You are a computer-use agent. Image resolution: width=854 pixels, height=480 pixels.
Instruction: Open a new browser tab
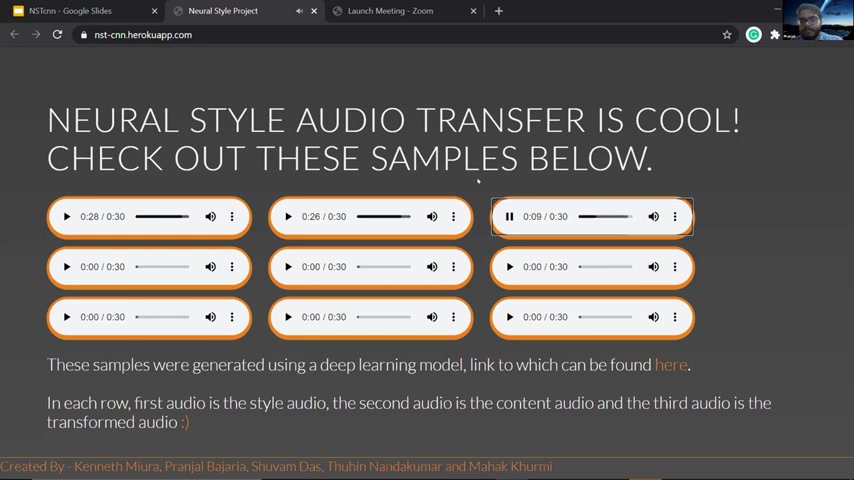(x=498, y=11)
